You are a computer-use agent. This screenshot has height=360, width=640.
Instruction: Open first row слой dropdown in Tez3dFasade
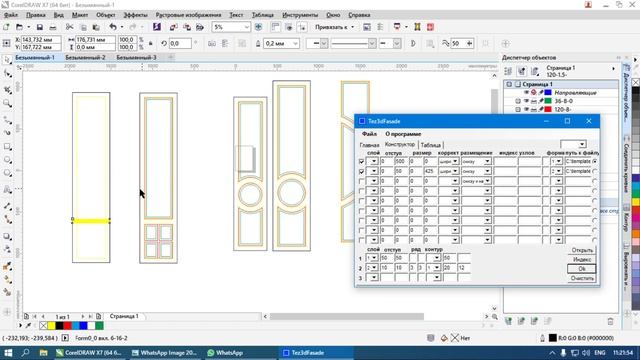click(373, 162)
